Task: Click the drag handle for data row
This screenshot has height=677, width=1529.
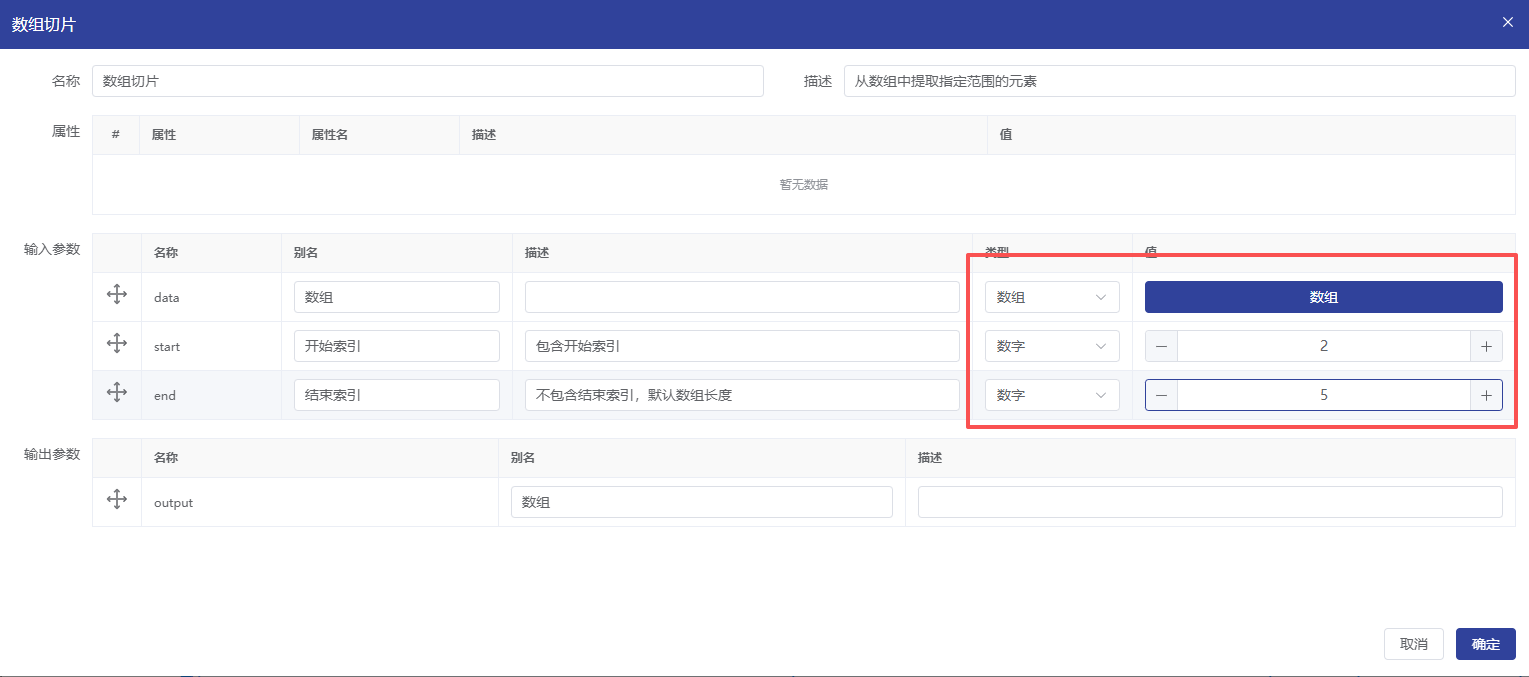Action: [x=116, y=295]
